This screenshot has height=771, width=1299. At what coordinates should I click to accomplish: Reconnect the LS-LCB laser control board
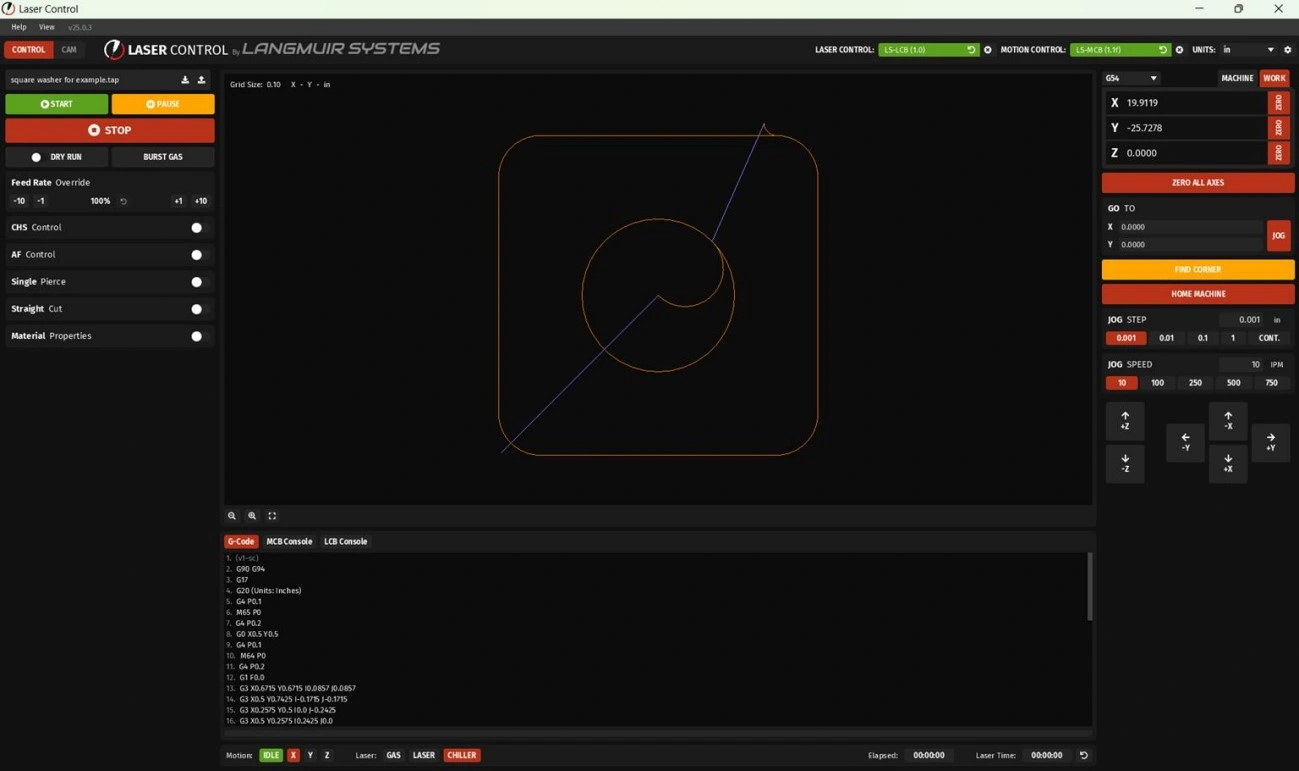(970, 50)
